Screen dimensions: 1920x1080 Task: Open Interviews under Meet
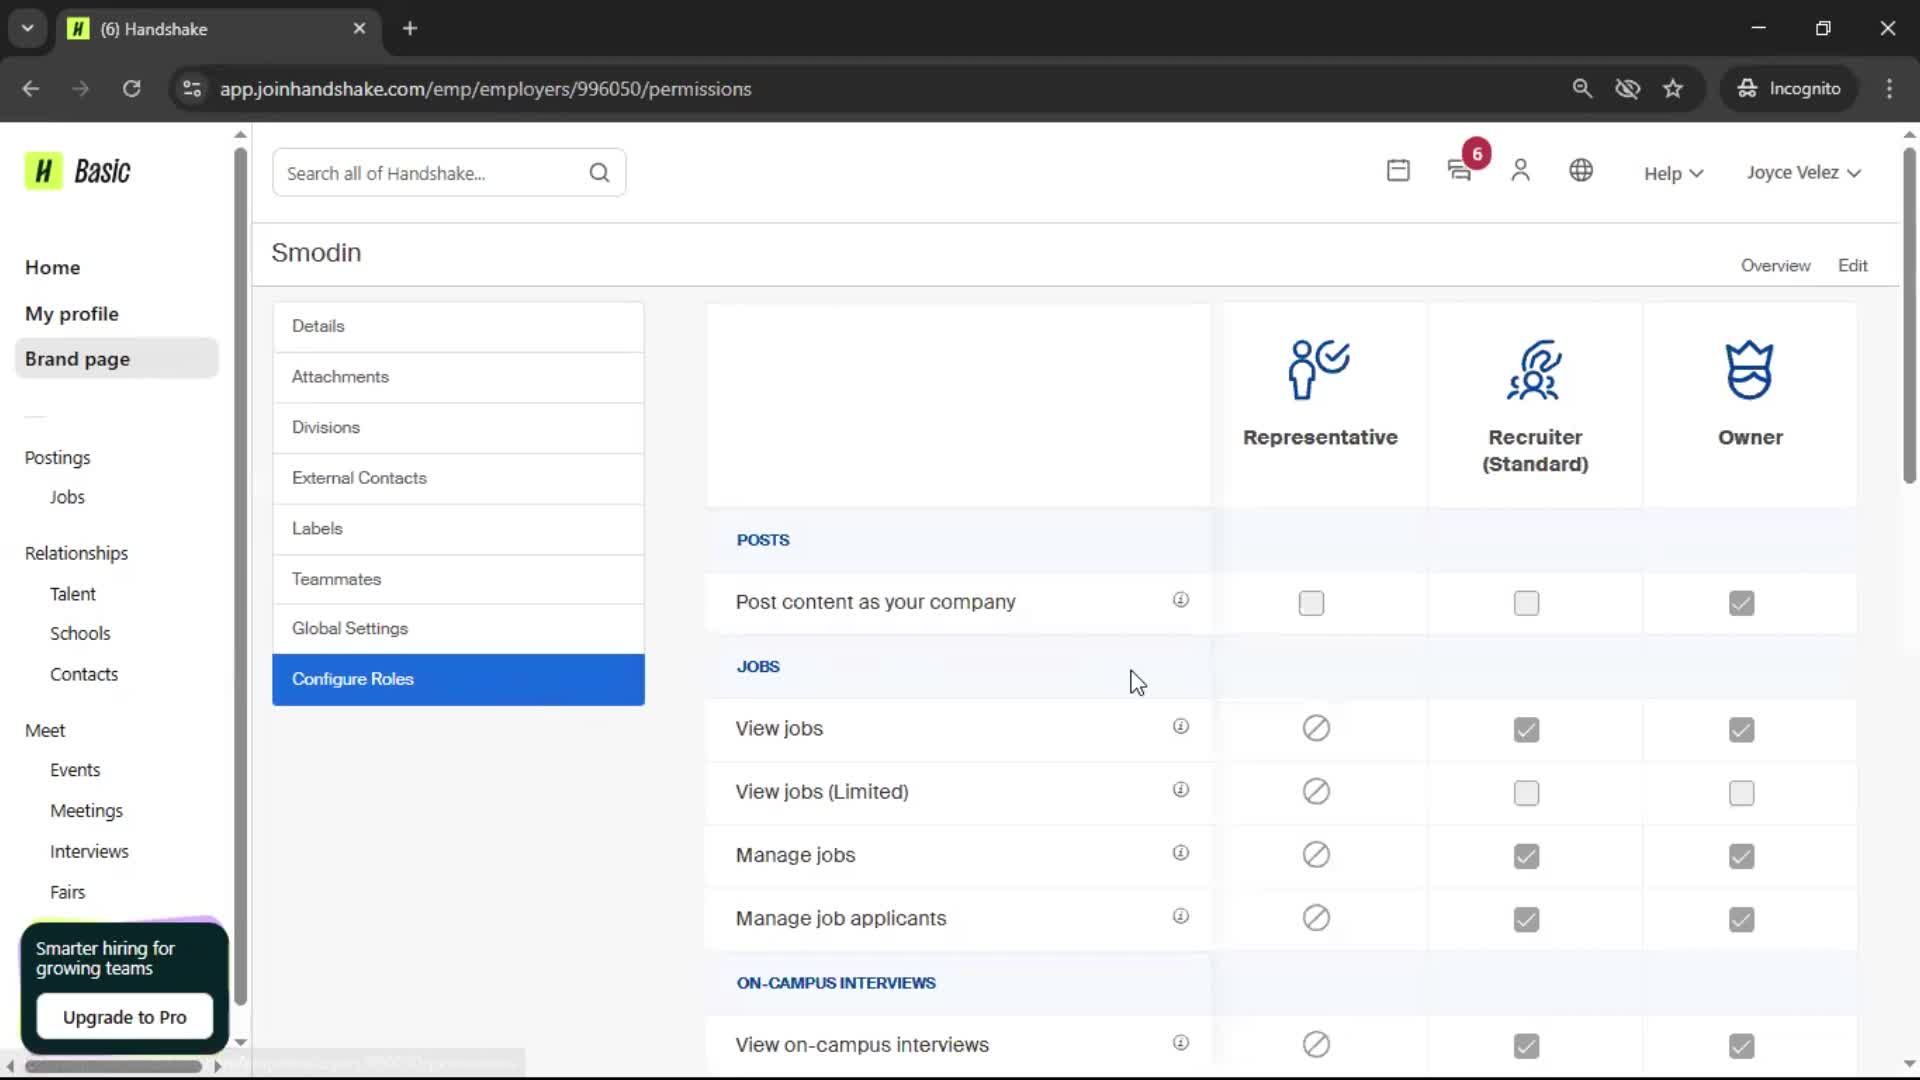click(89, 851)
